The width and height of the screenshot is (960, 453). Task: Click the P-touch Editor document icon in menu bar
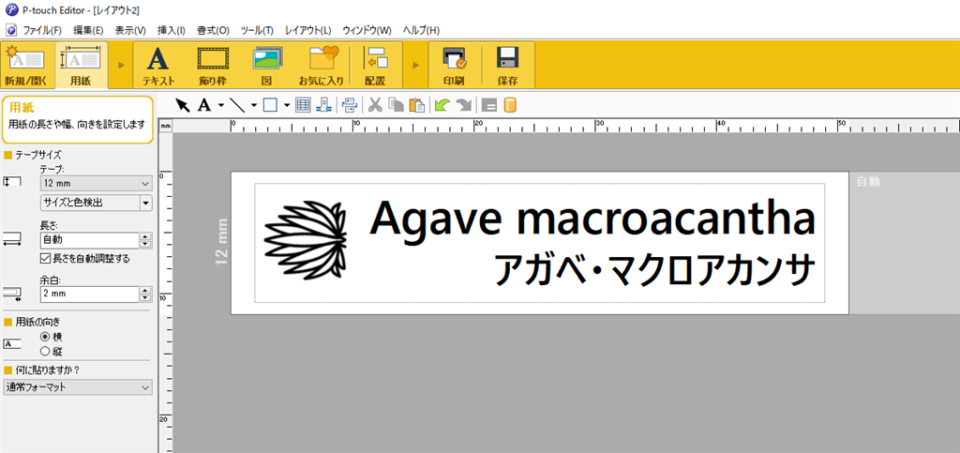11,29
